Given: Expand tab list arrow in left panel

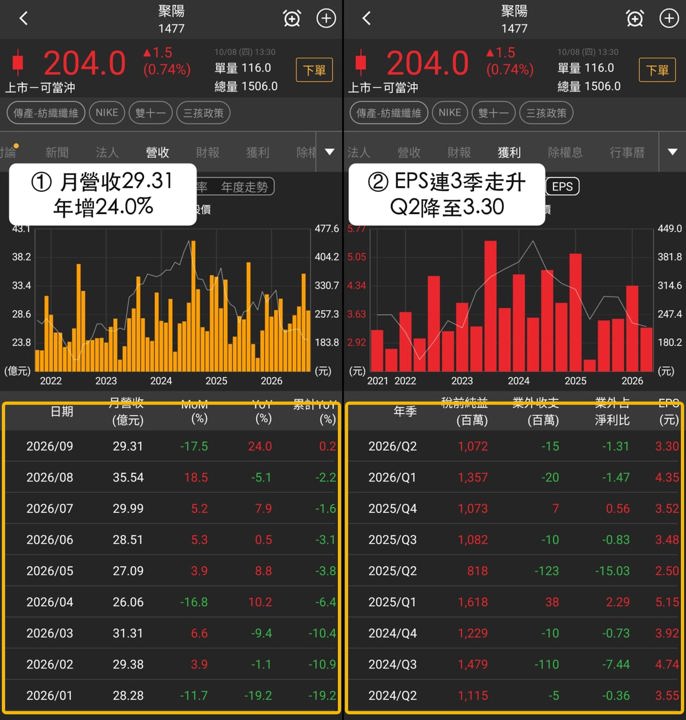Looking at the screenshot, I should [x=330, y=152].
